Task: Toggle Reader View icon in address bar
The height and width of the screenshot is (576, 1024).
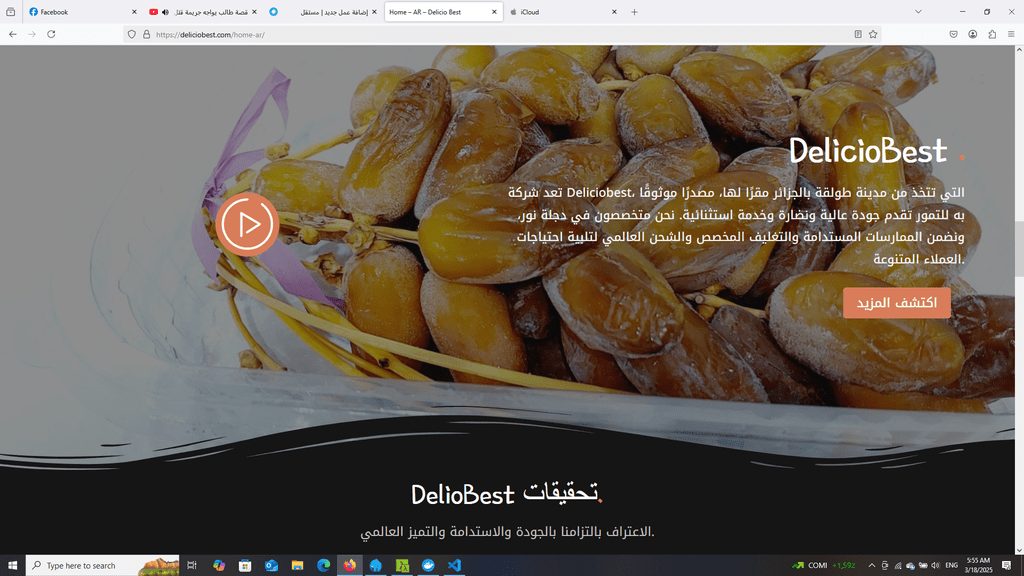Action: (858, 35)
